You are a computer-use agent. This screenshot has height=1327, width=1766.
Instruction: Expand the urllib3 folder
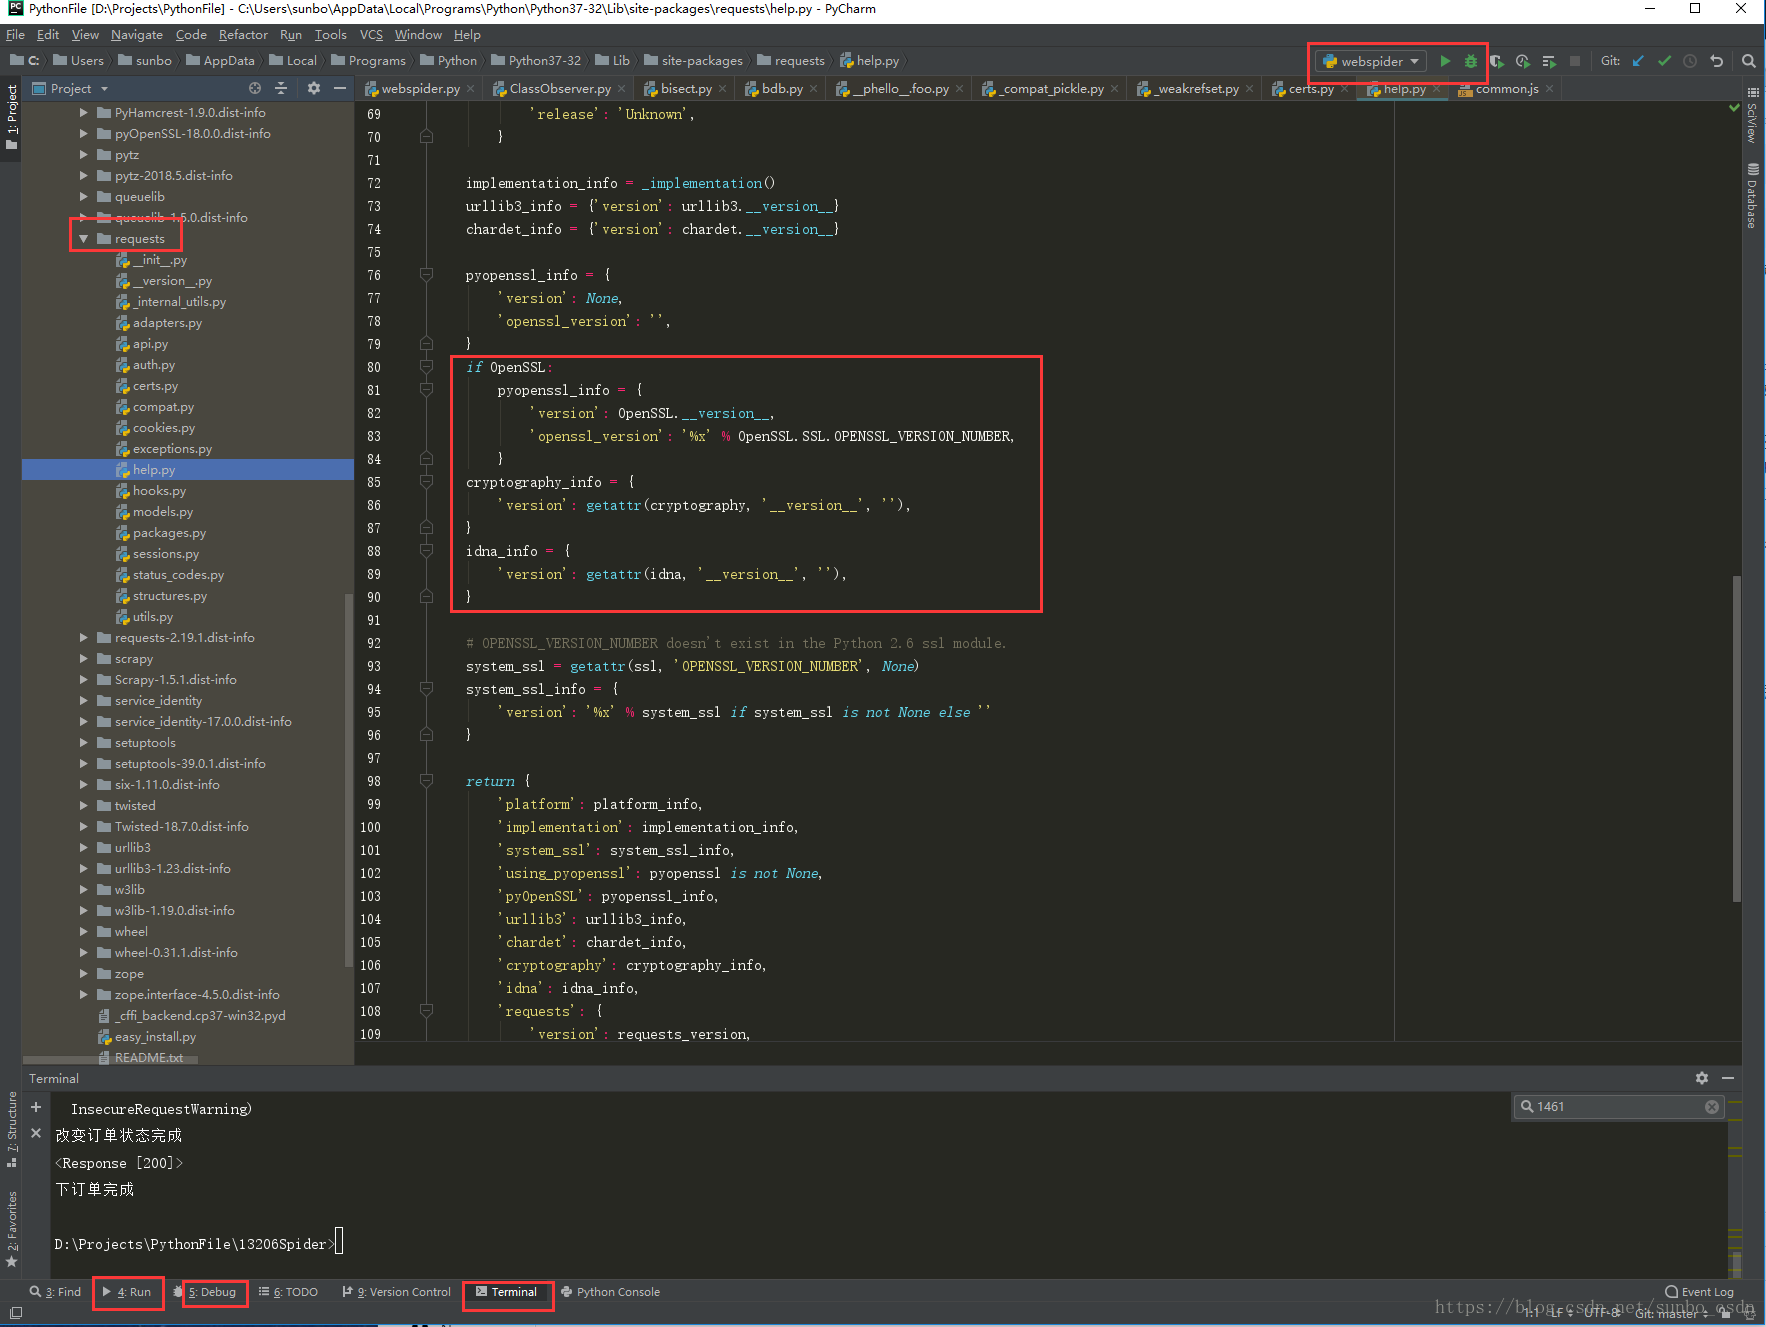coord(84,848)
